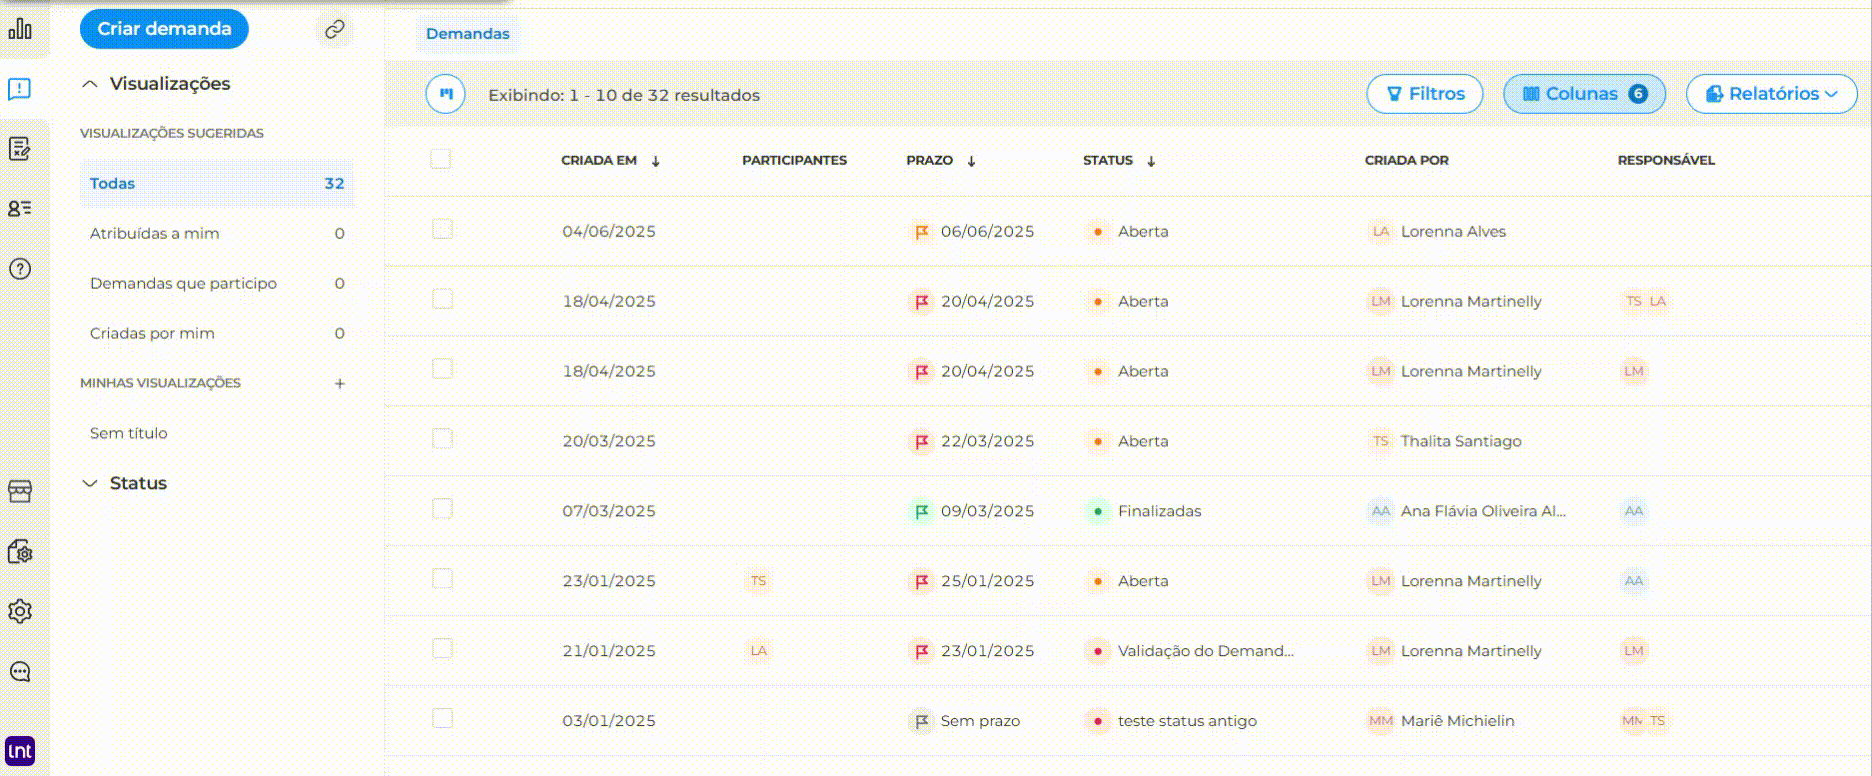
Task: Toggle the select-all header checkbox
Action: point(440,158)
